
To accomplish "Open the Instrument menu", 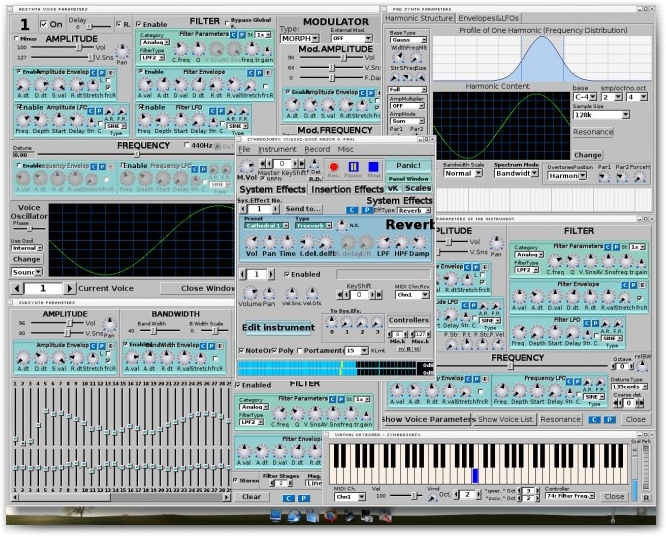I will tap(277, 149).
